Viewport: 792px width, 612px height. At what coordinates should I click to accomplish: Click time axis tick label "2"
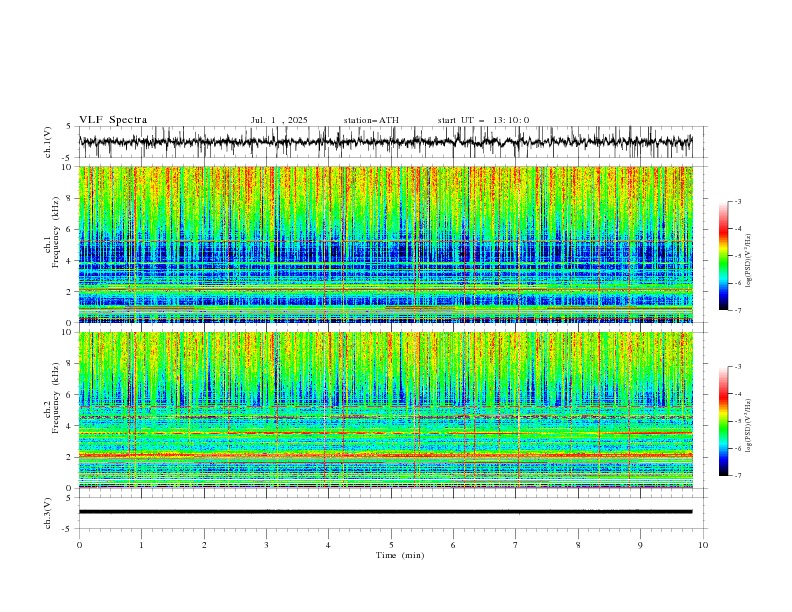(204, 545)
